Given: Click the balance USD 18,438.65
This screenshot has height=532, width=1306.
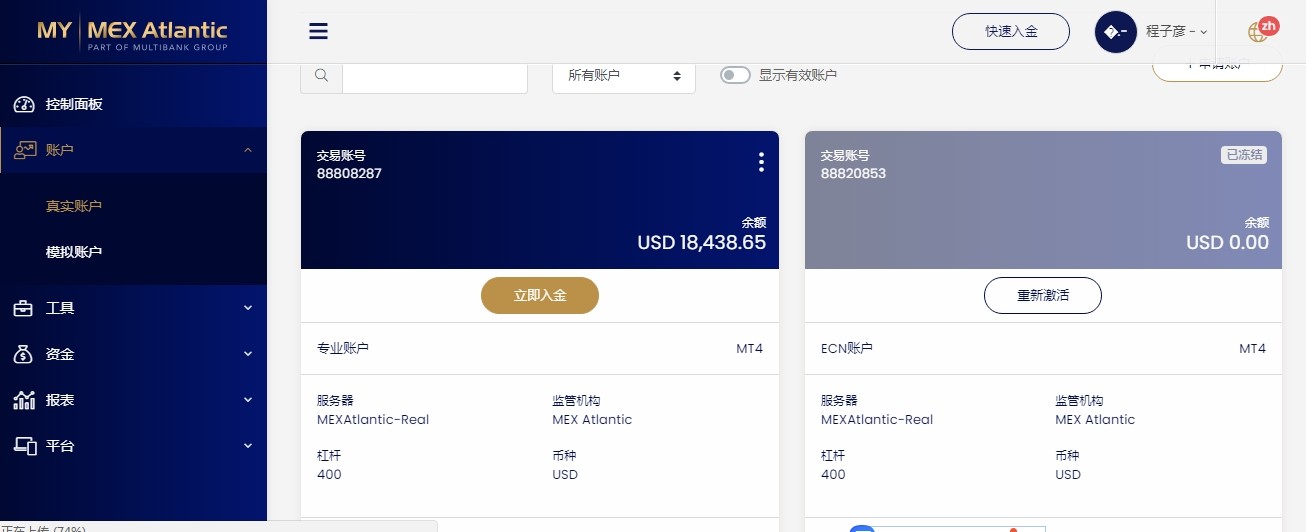Looking at the screenshot, I should (701, 242).
